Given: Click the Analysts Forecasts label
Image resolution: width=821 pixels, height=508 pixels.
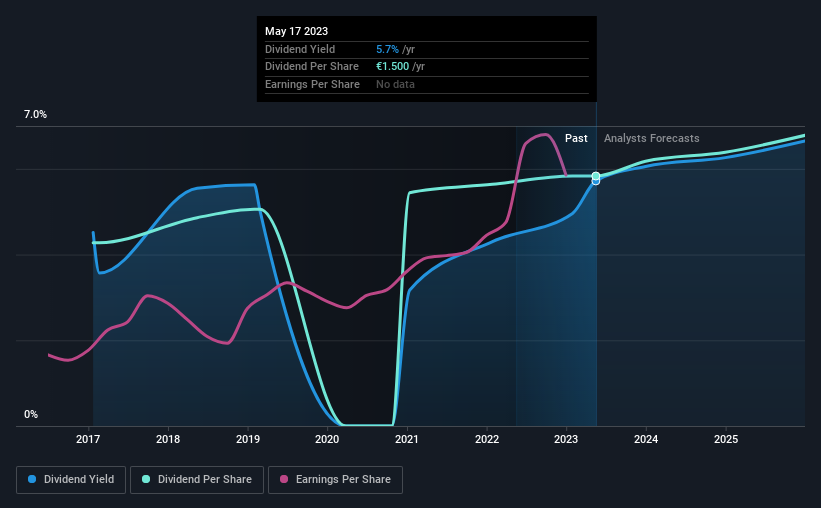Looking at the screenshot, I should click(651, 138).
